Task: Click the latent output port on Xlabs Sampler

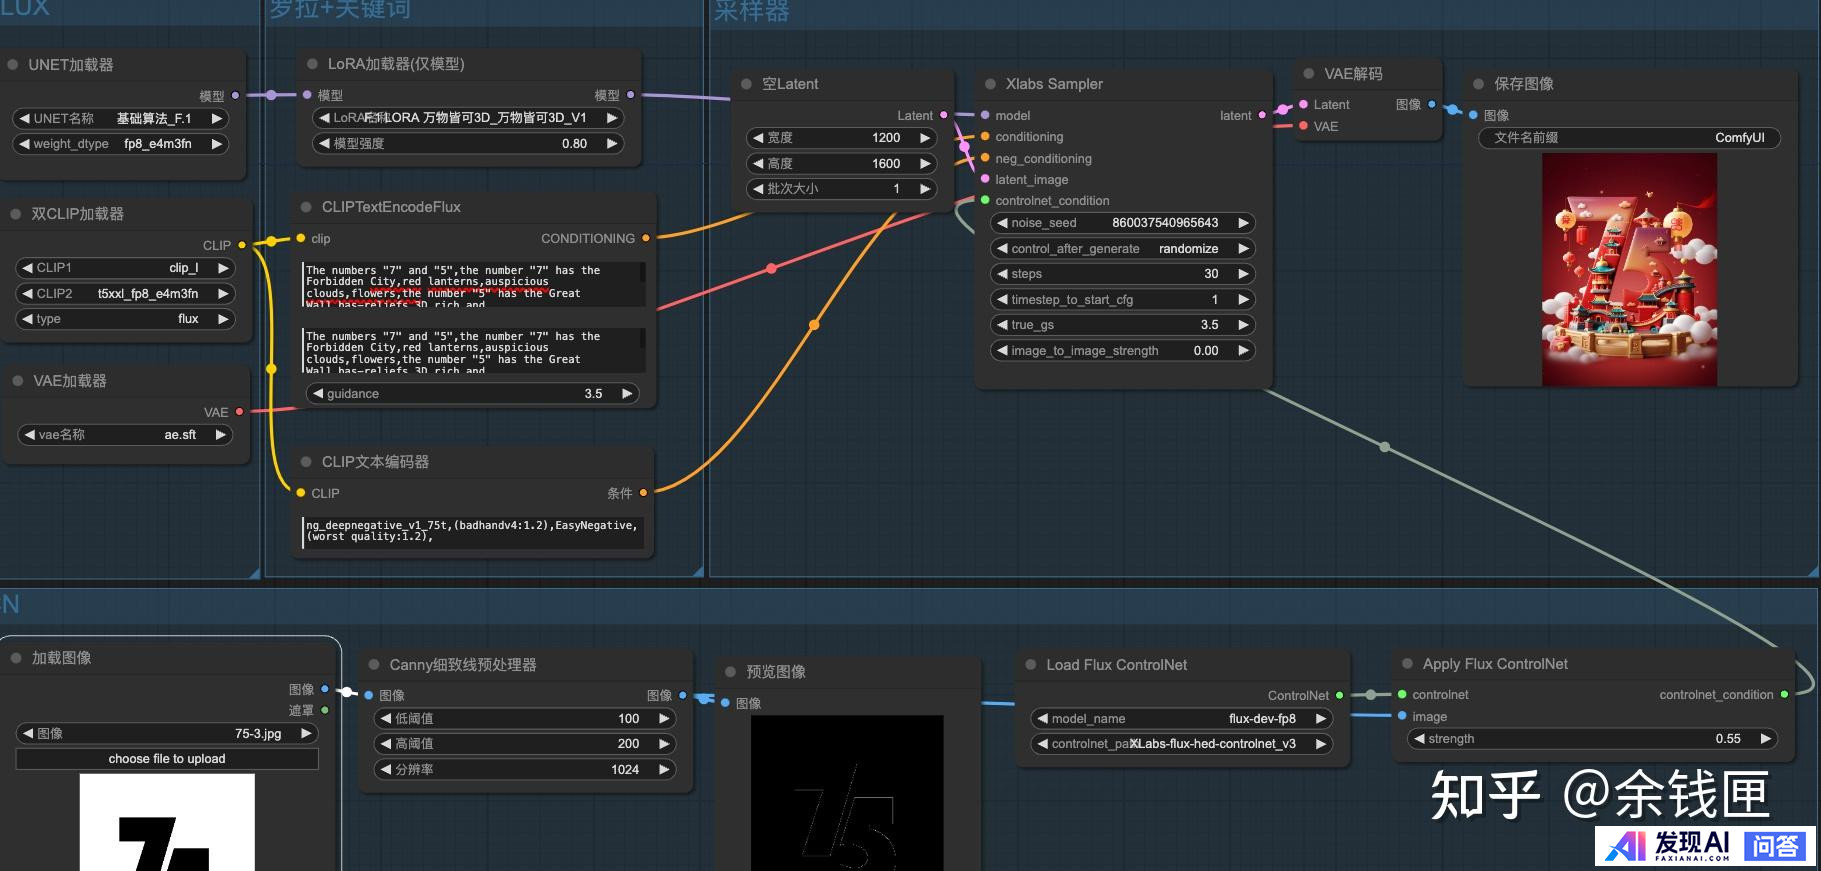Action: [1262, 116]
